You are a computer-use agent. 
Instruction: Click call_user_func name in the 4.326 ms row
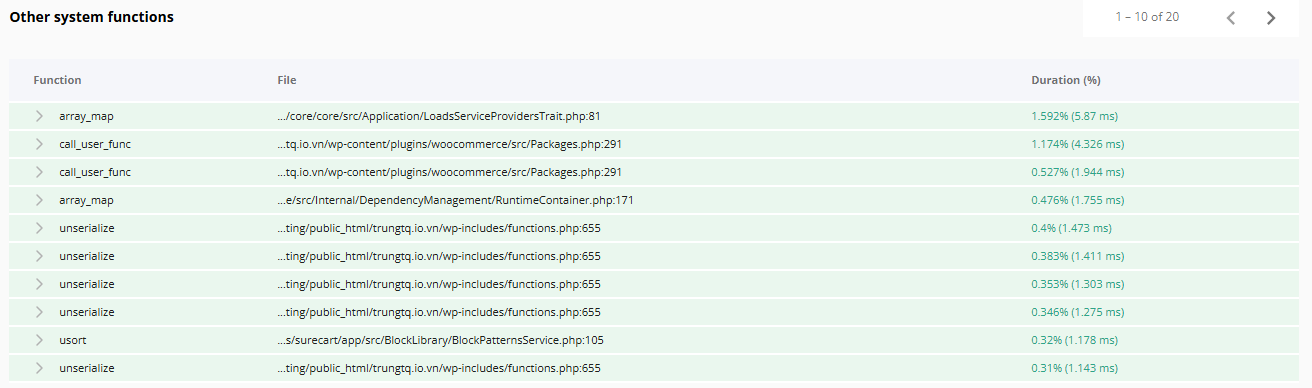click(95, 144)
